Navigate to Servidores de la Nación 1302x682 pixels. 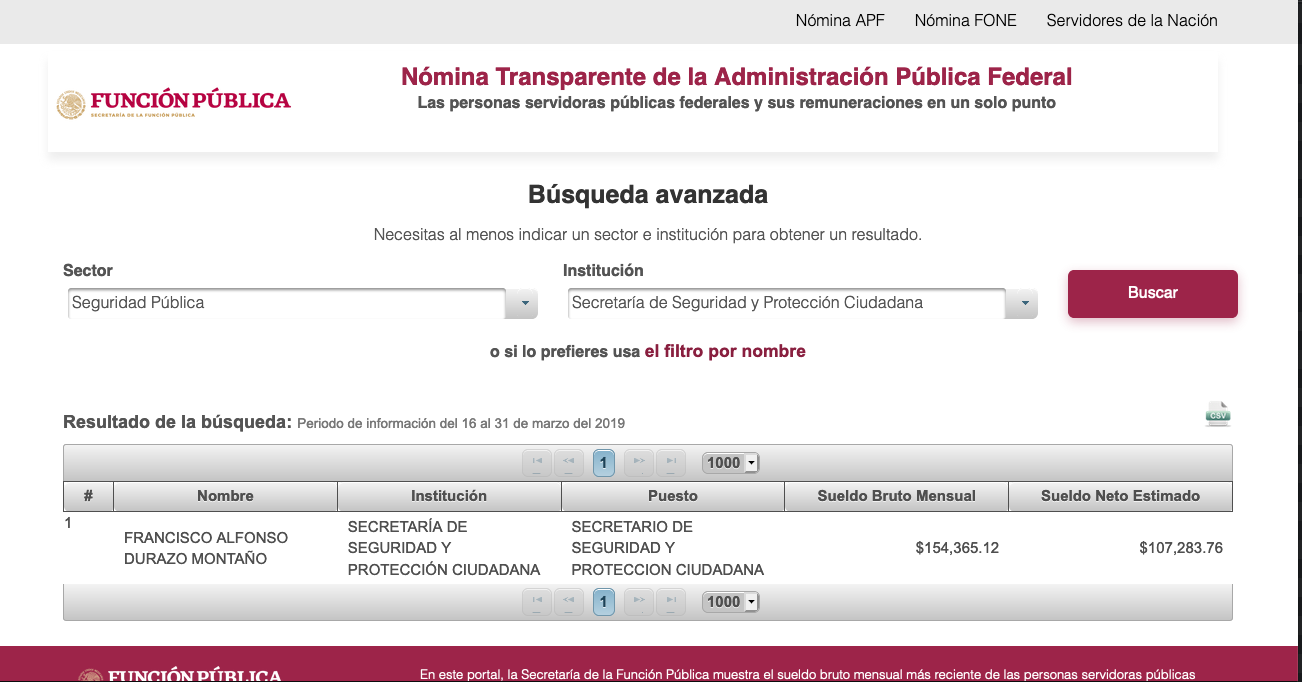coord(1131,20)
